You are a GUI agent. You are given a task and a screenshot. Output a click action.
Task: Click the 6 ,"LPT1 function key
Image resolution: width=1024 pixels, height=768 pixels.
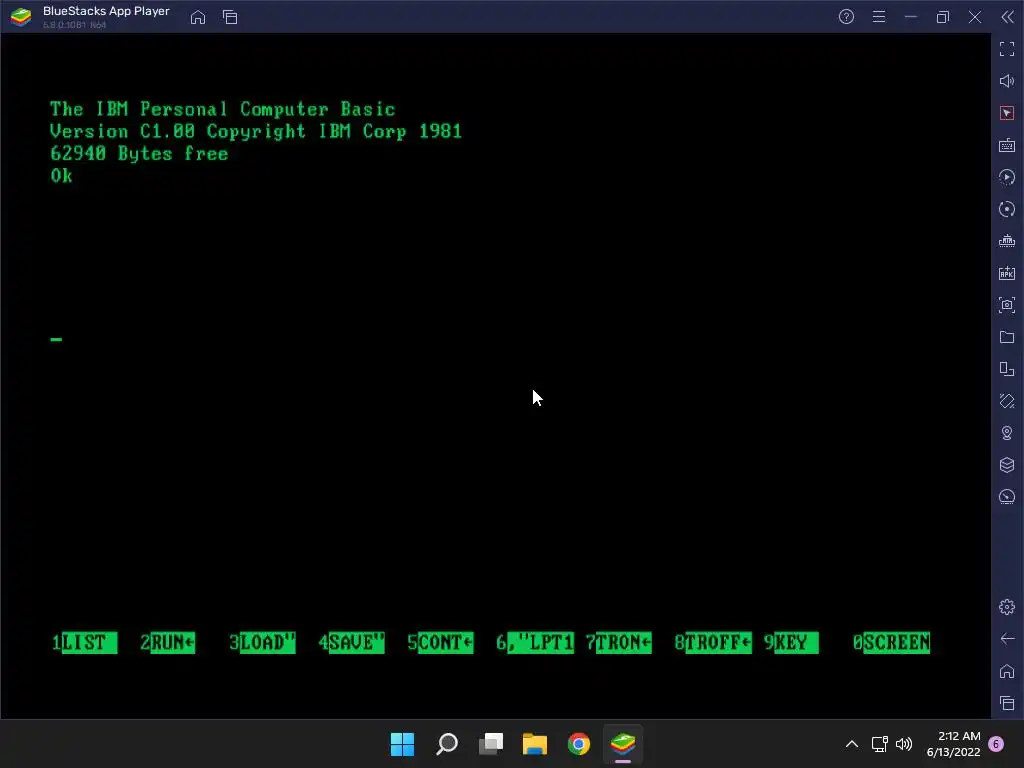[x=535, y=643]
